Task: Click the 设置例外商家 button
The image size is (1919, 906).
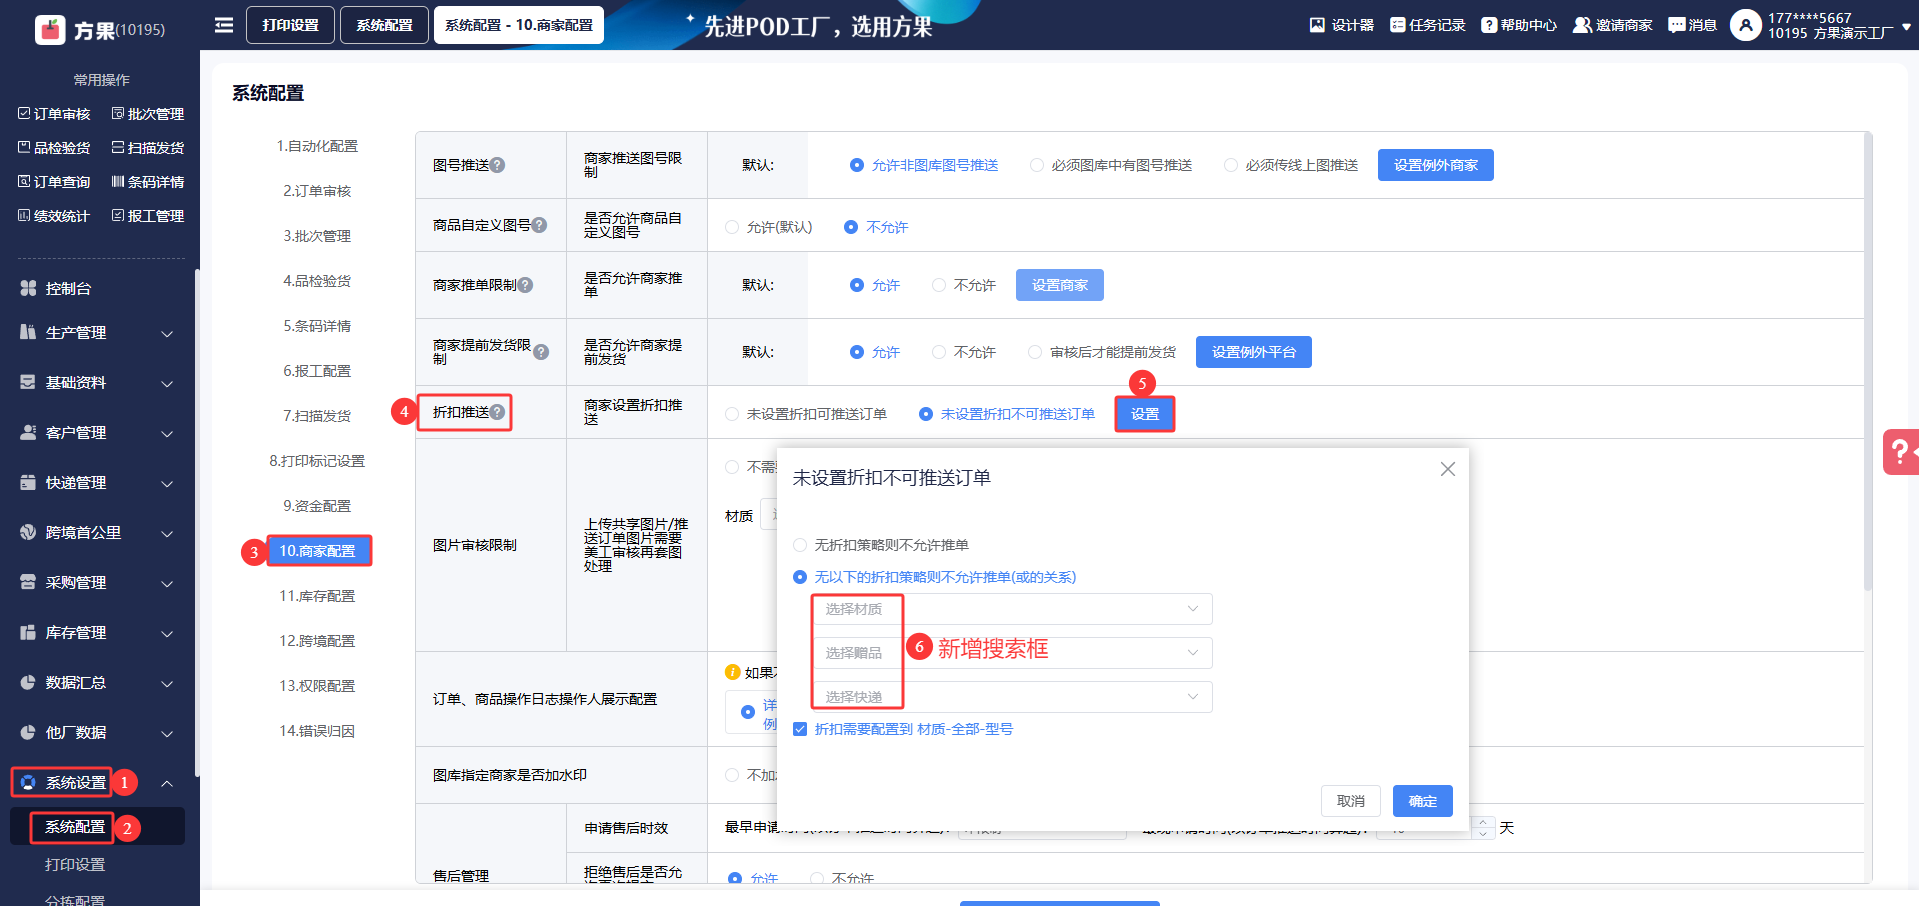Action: point(1435,165)
